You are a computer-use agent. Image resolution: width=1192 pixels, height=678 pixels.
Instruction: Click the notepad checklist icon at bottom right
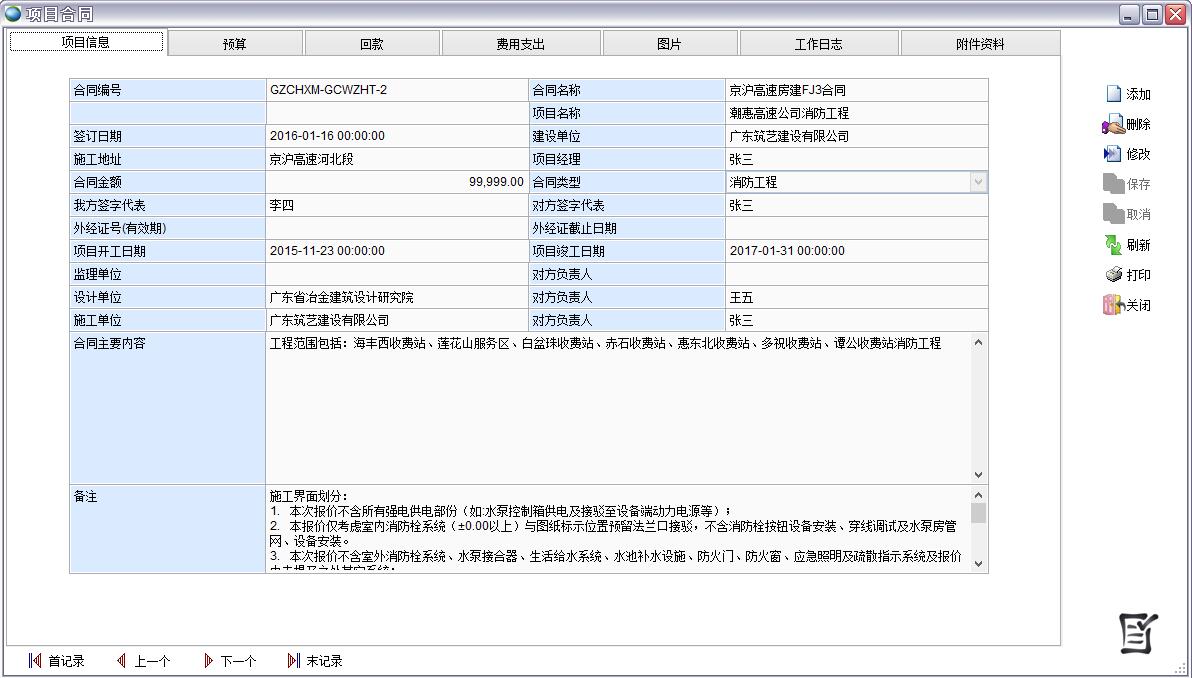coord(1138,632)
